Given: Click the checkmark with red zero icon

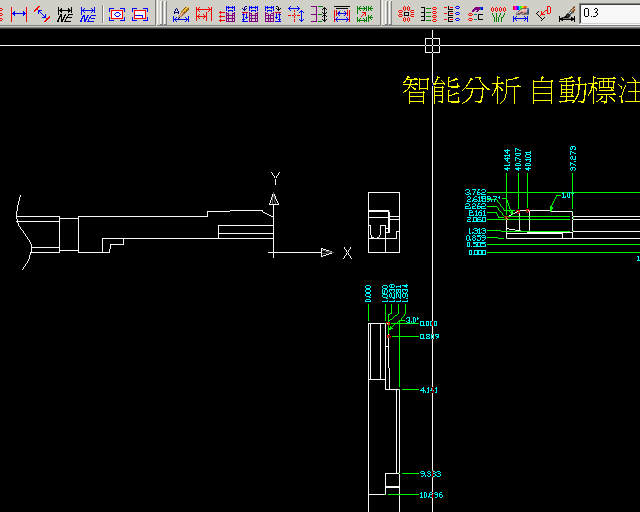Looking at the screenshot, I should (x=544, y=14).
